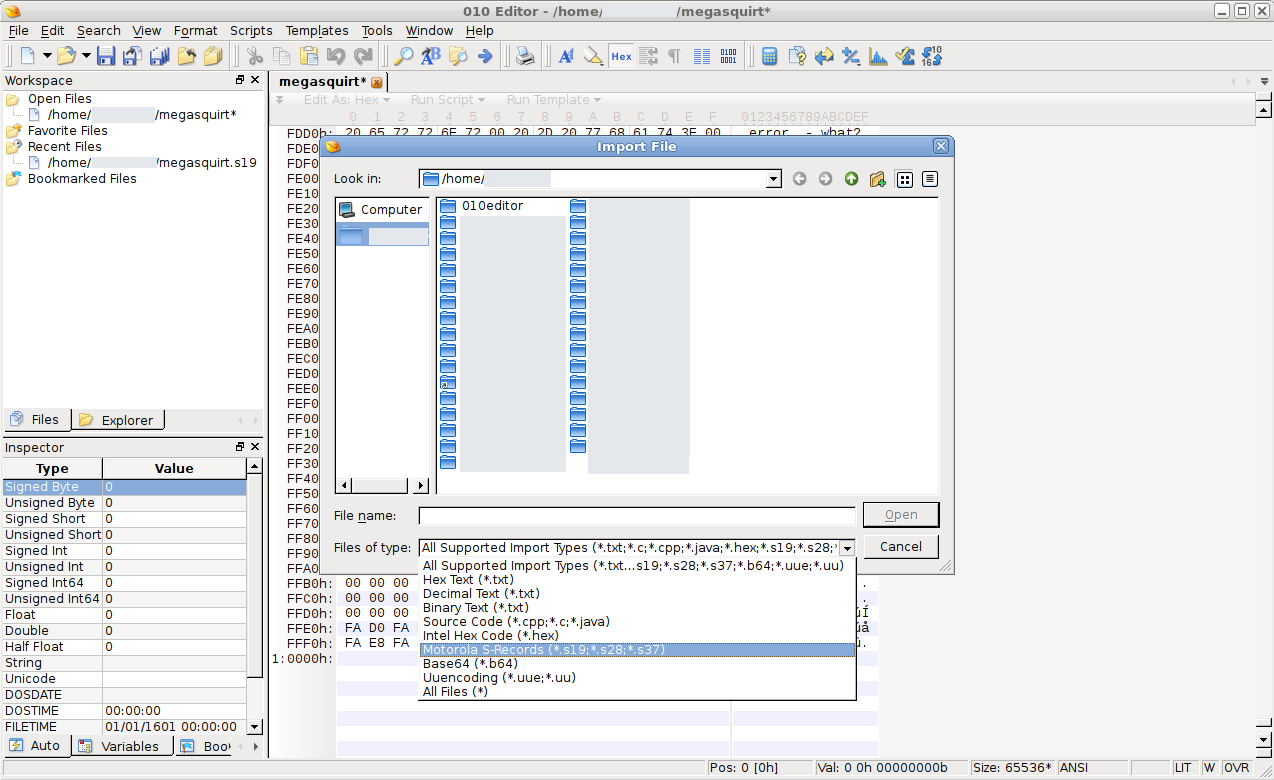The height and width of the screenshot is (780, 1274).
Task: Close the megasquirt* tab
Action: click(x=377, y=82)
